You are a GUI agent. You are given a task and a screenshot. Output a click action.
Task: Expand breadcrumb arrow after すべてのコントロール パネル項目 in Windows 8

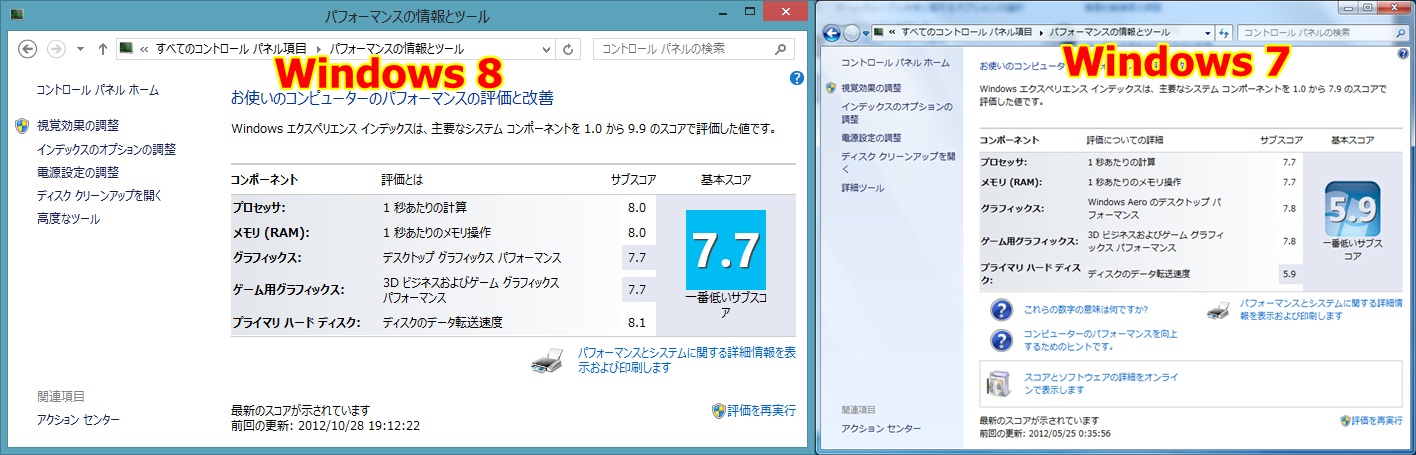[x=319, y=48]
